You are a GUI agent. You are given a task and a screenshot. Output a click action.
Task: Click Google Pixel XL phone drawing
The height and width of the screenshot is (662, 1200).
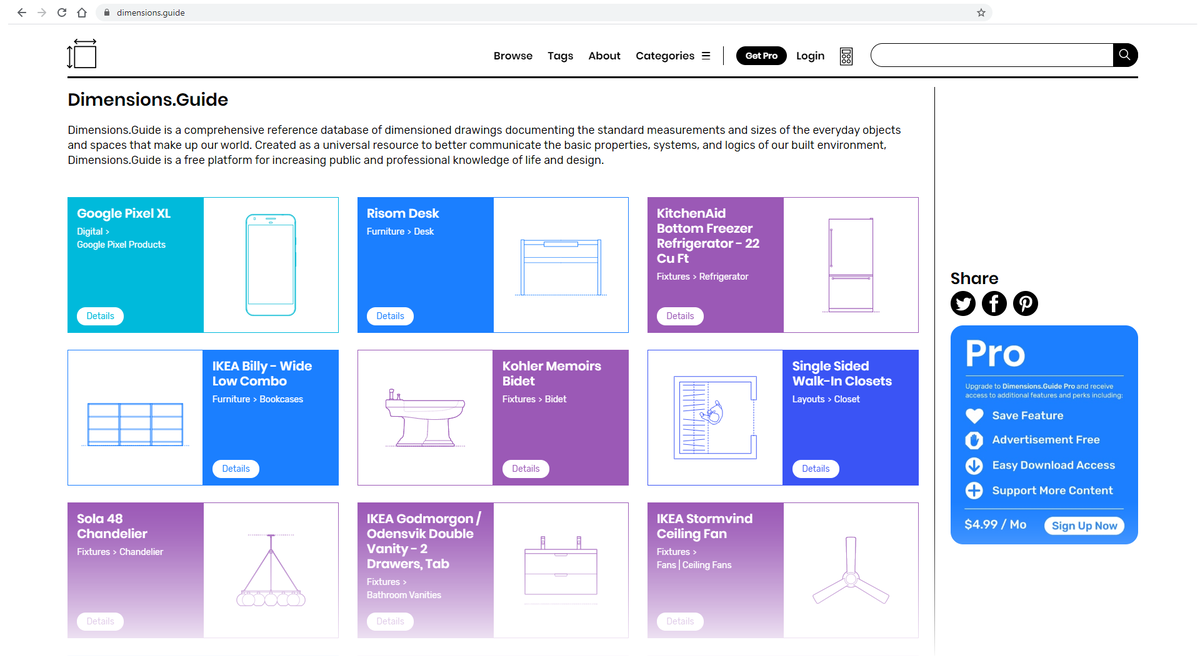(x=271, y=265)
